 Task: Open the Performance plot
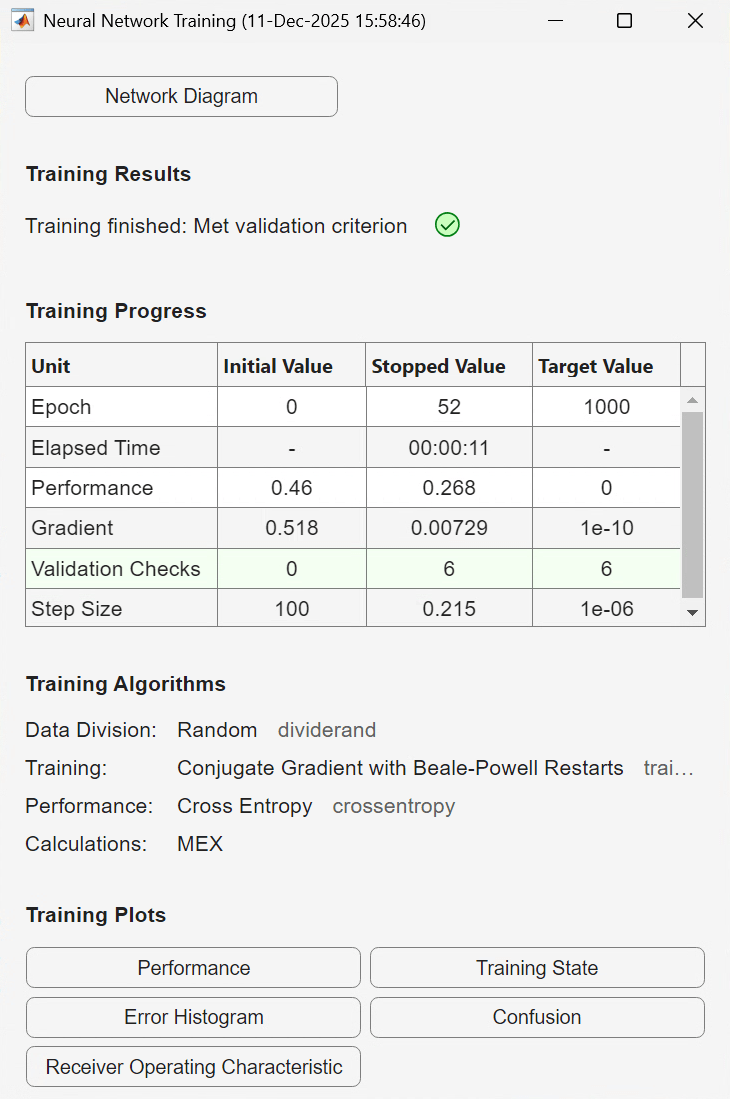click(x=193, y=968)
